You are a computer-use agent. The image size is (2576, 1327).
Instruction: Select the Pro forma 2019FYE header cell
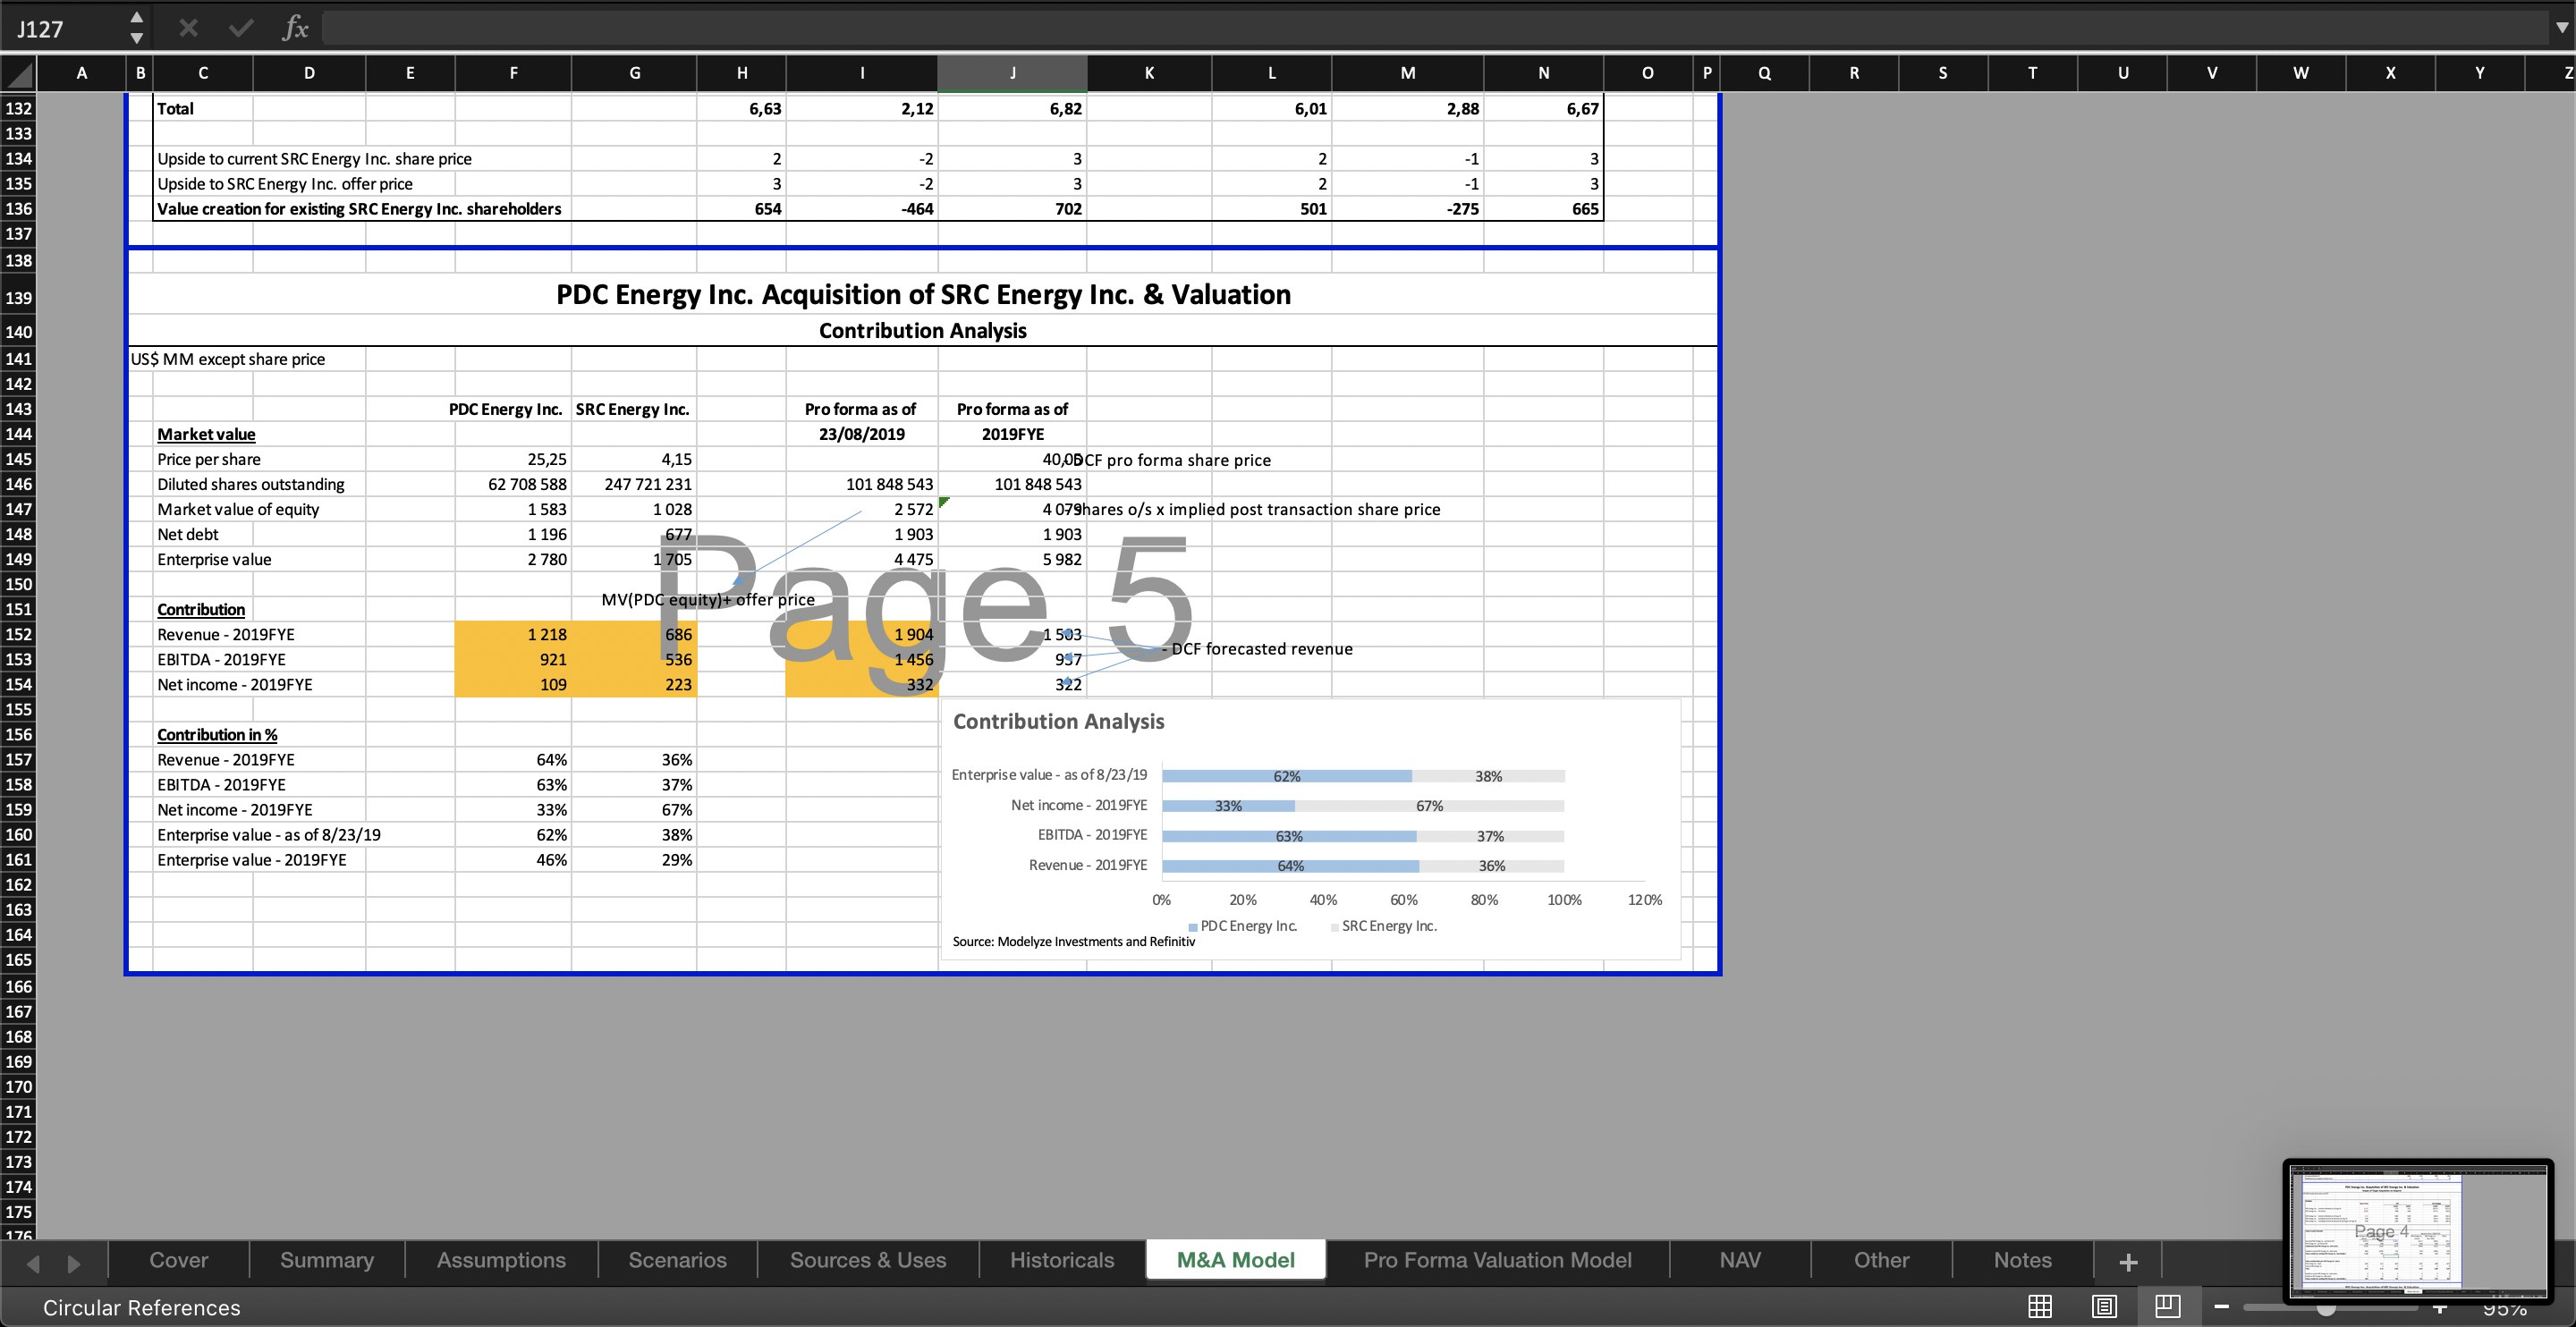click(1012, 434)
